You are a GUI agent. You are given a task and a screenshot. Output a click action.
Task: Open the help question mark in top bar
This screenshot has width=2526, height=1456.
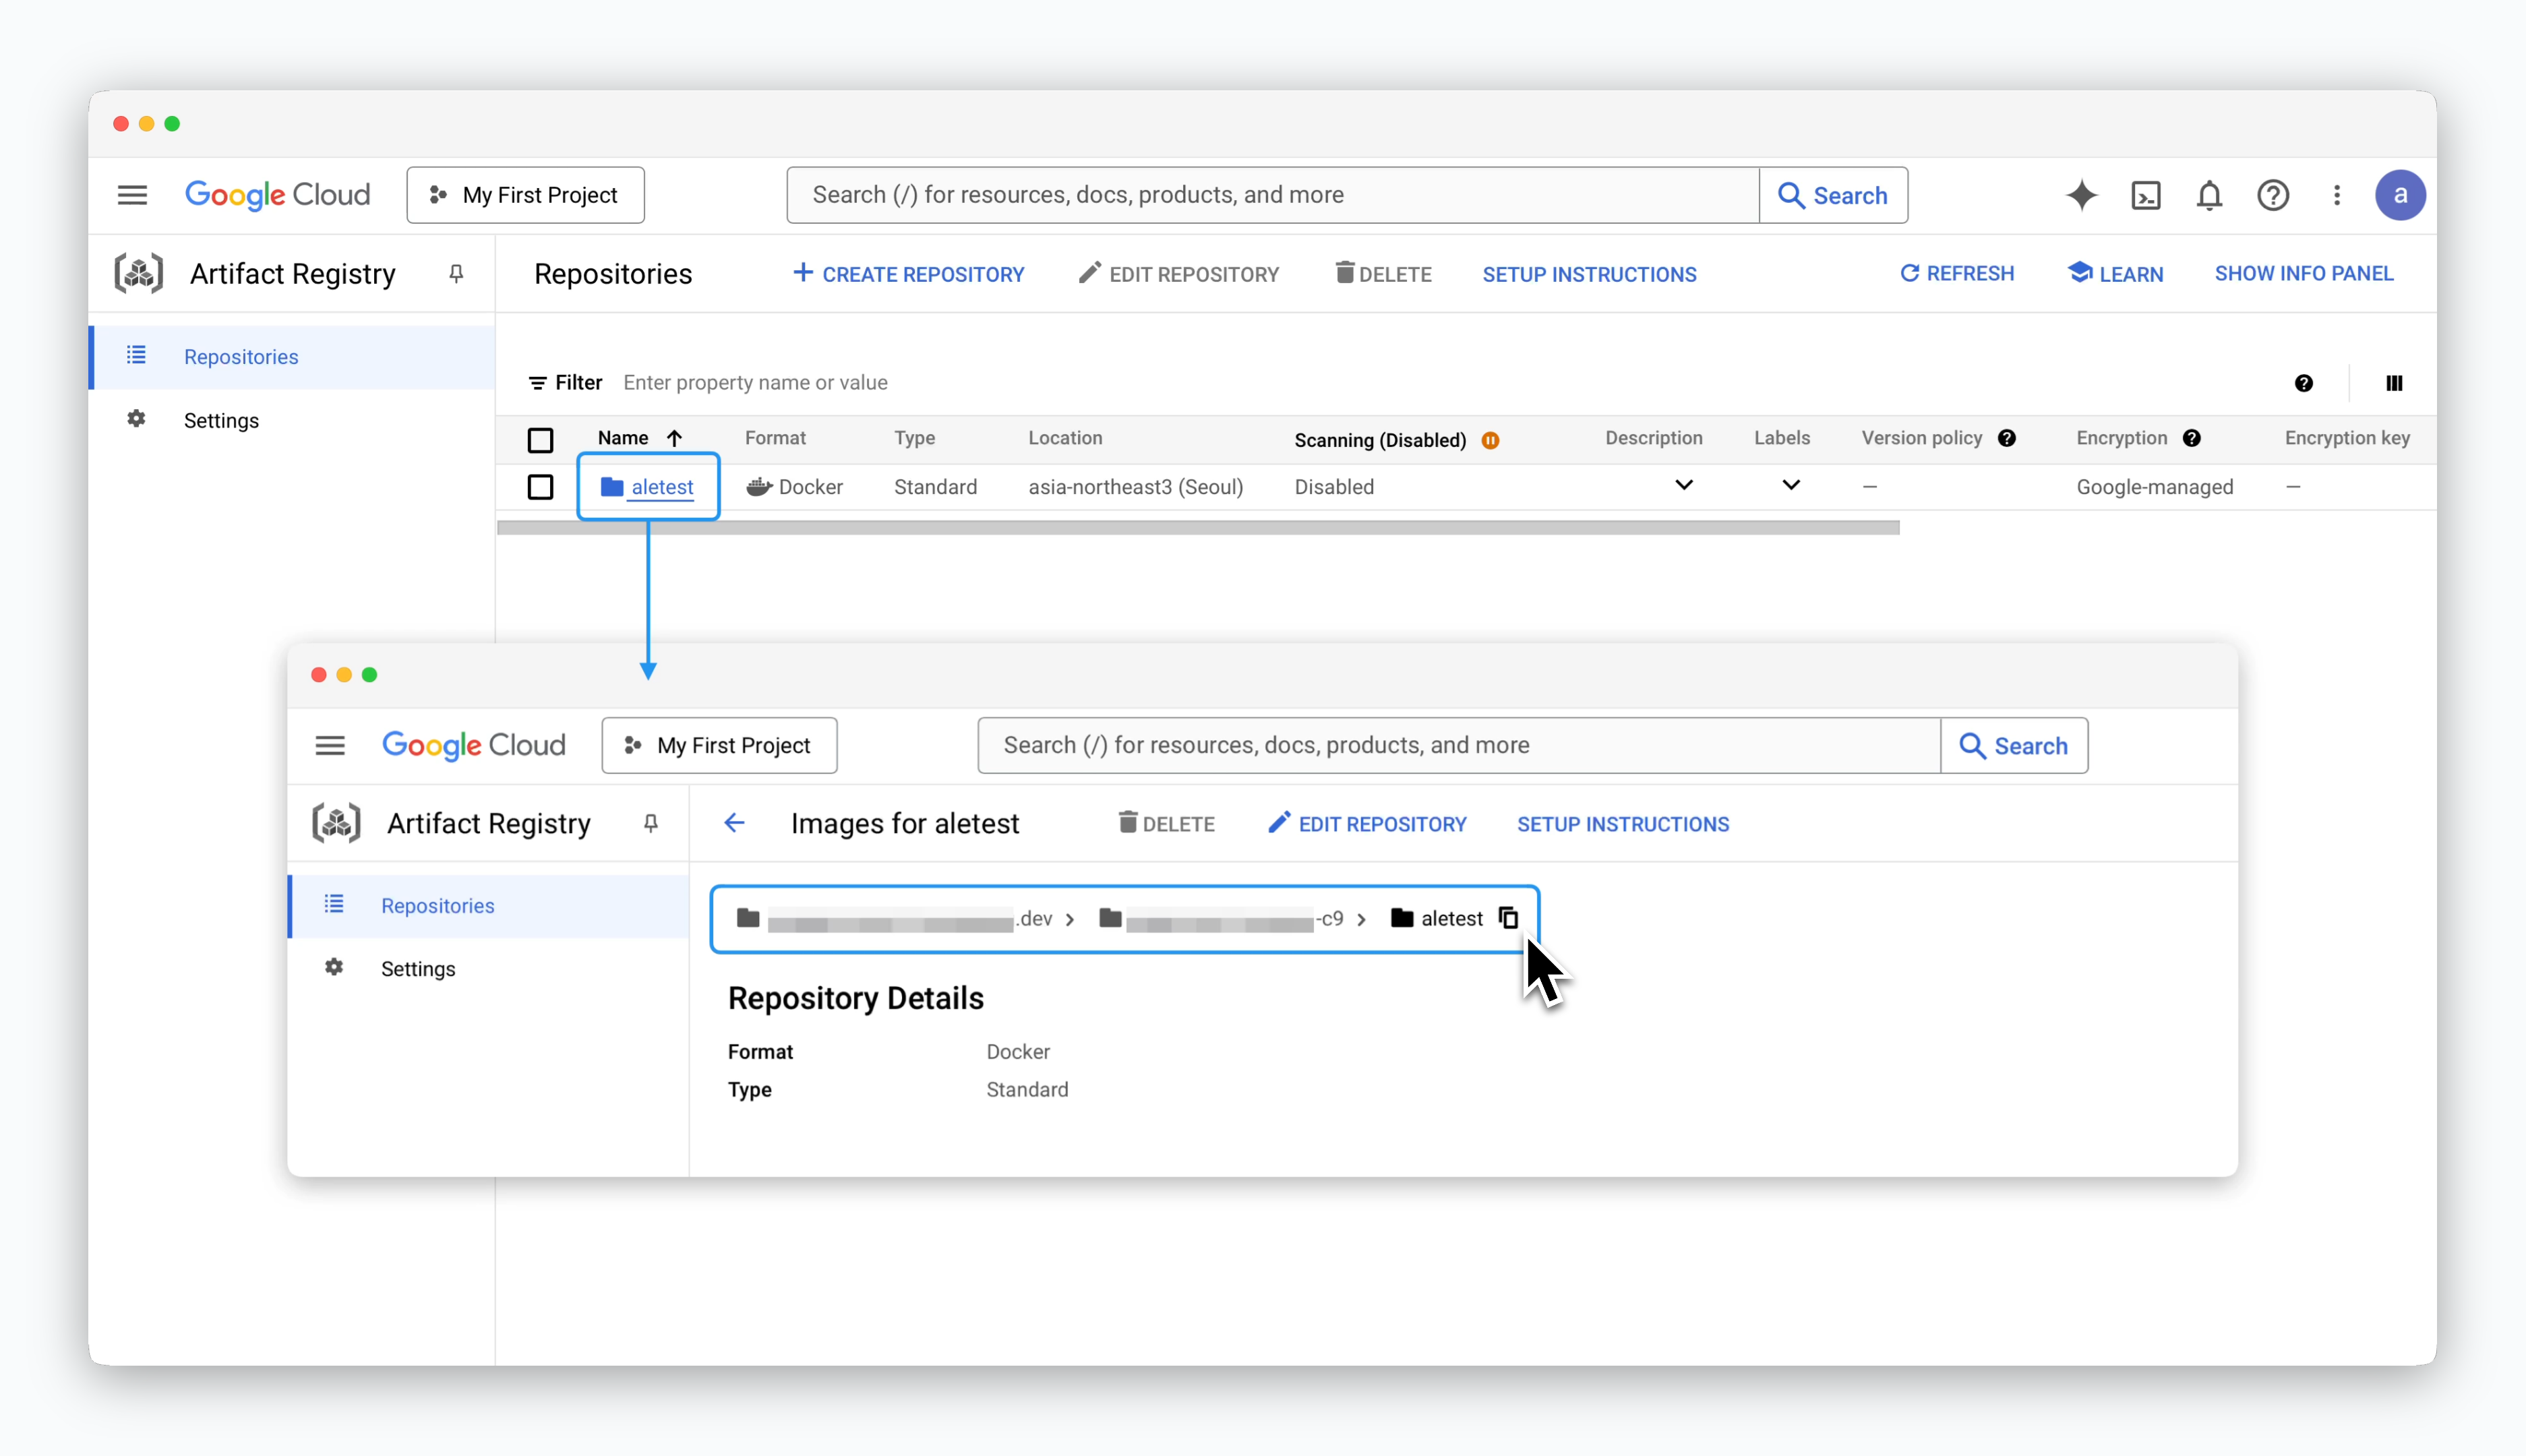coord(2273,195)
